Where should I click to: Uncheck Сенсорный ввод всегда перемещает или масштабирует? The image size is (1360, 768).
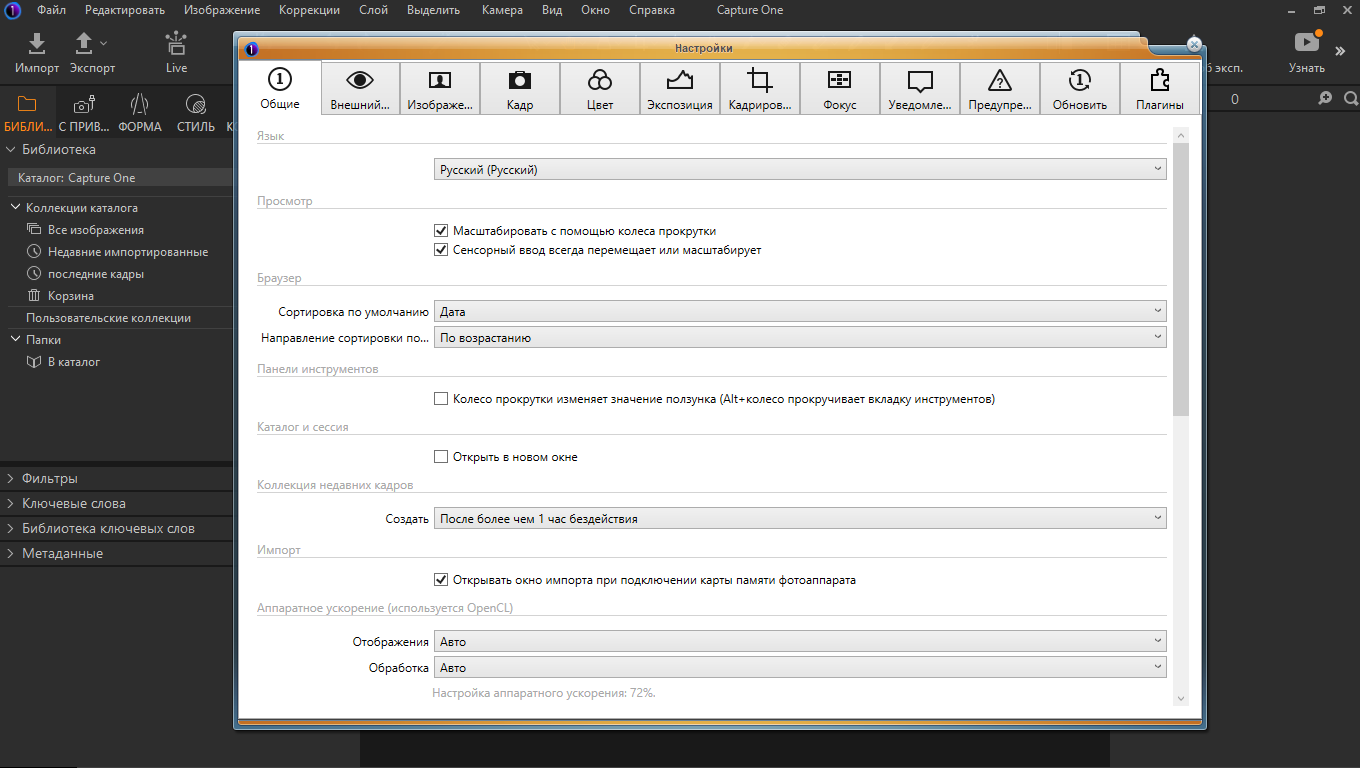pyautogui.click(x=441, y=250)
